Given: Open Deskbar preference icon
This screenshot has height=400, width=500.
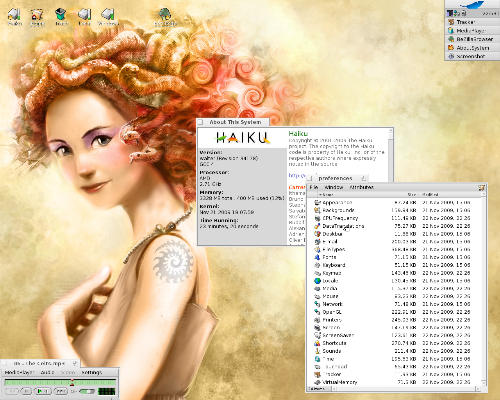Looking at the screenshot, I should pyautogui.click(x=317, y=234).
